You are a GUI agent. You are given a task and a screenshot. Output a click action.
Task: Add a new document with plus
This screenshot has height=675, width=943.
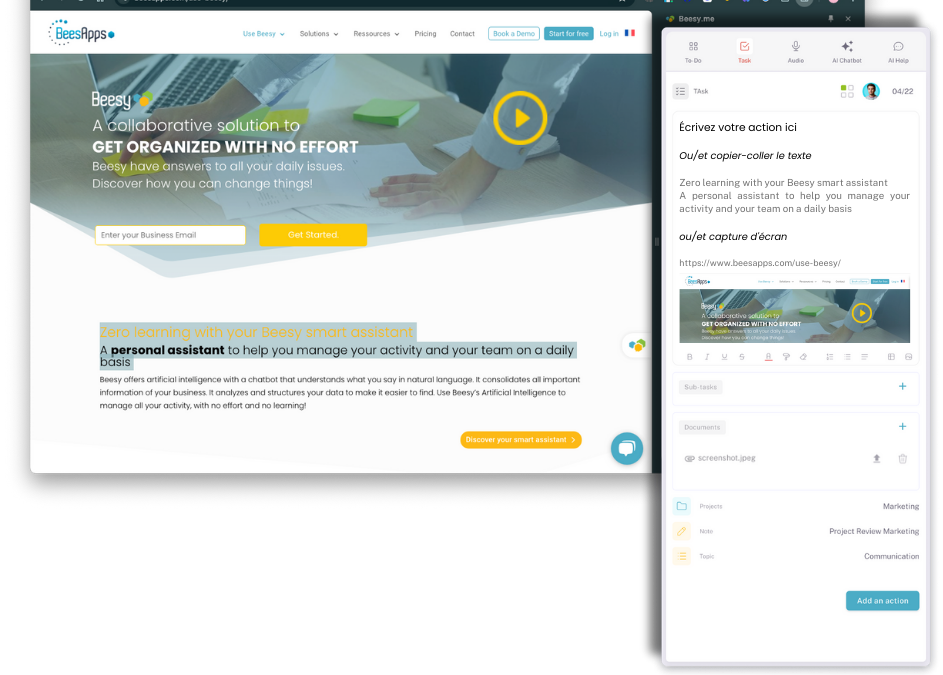click(x=902, y=427)
